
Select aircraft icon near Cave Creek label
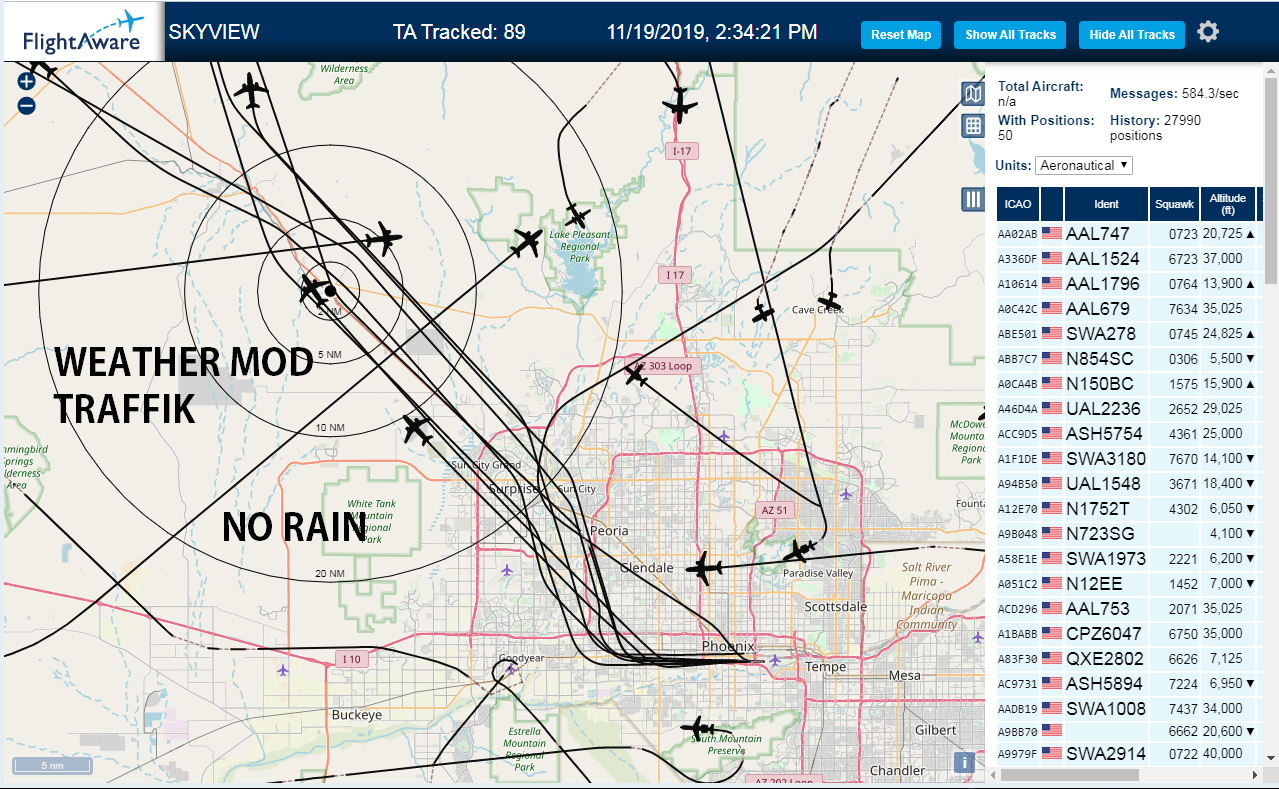[829, 300]
